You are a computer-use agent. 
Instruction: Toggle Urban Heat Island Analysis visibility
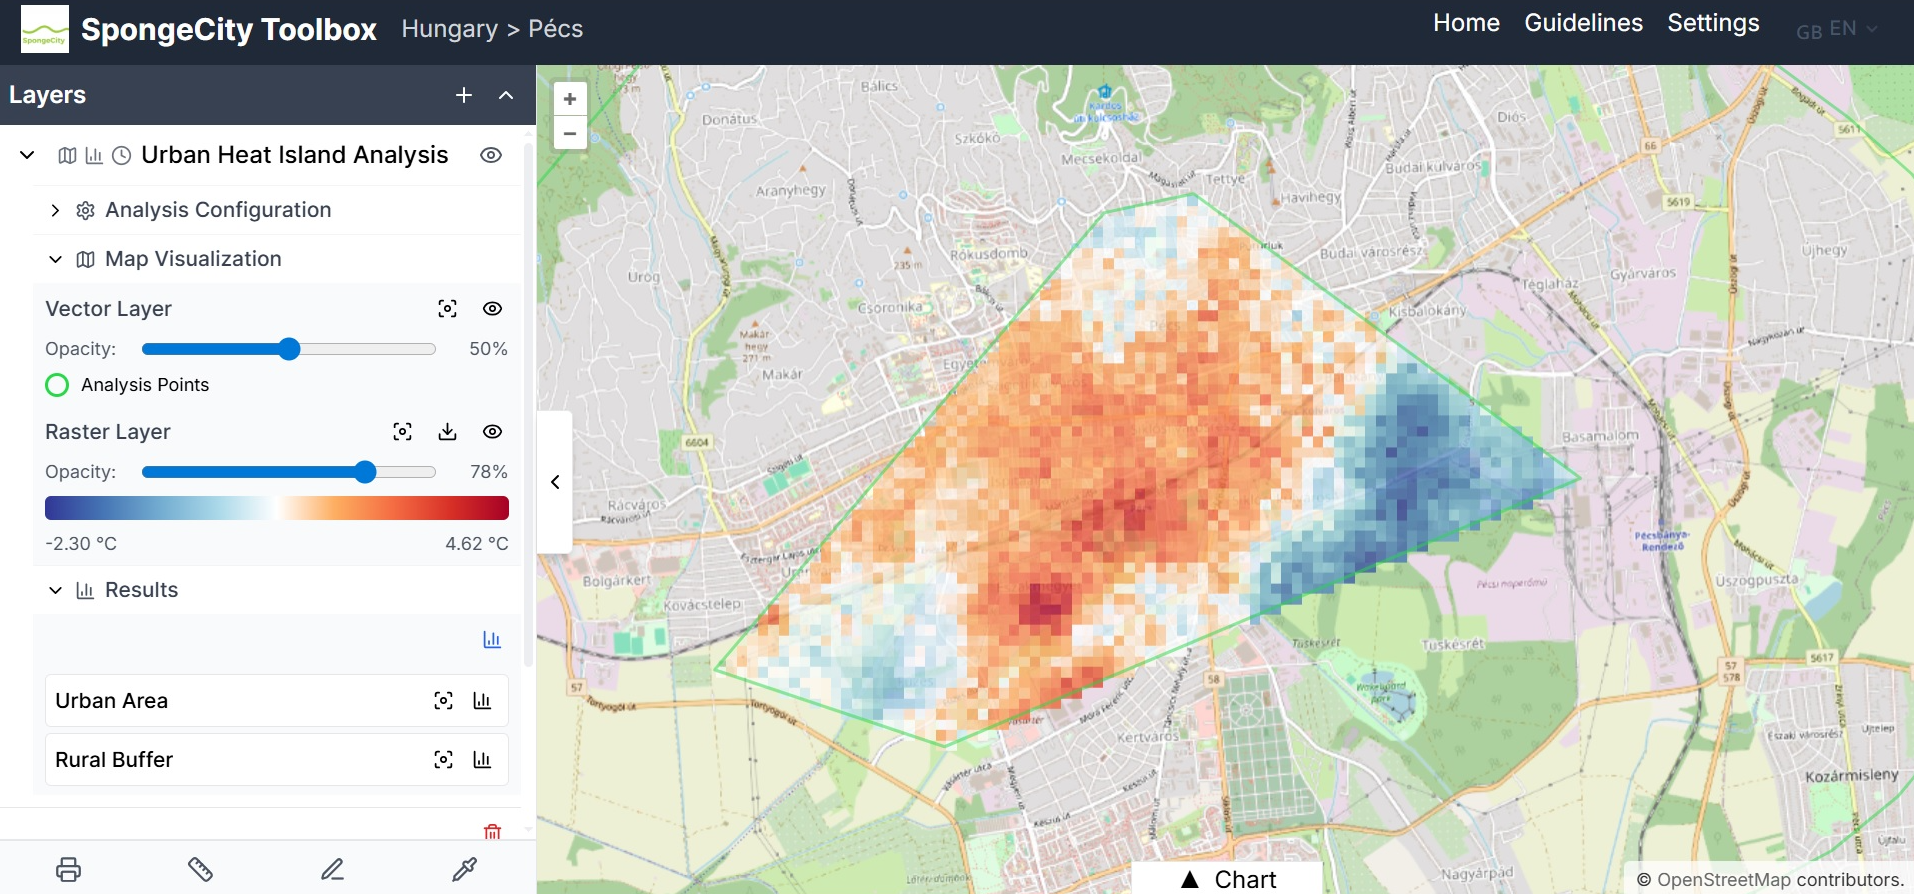point(490,155)
